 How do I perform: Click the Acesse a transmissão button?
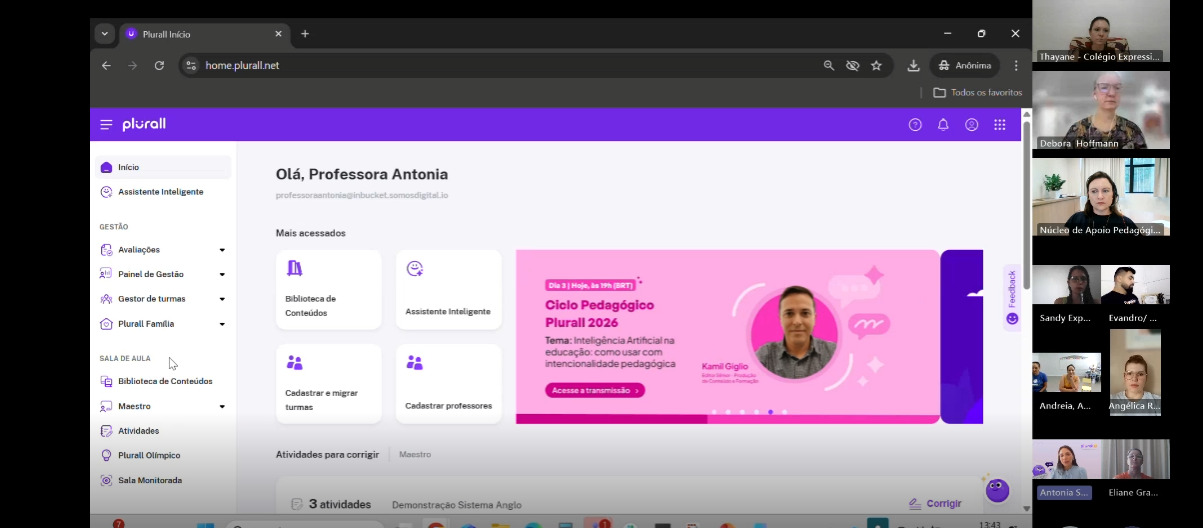click(595, 391)
